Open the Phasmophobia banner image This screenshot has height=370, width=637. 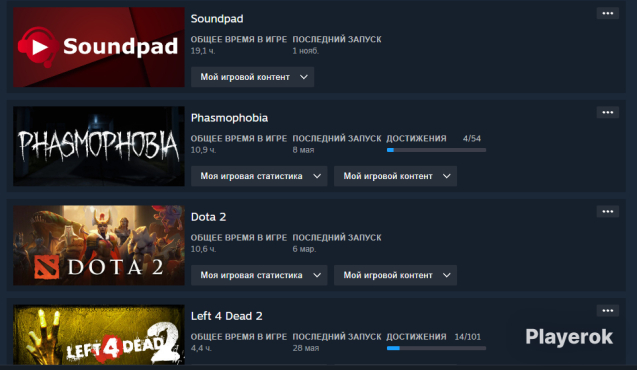point(99,146)
